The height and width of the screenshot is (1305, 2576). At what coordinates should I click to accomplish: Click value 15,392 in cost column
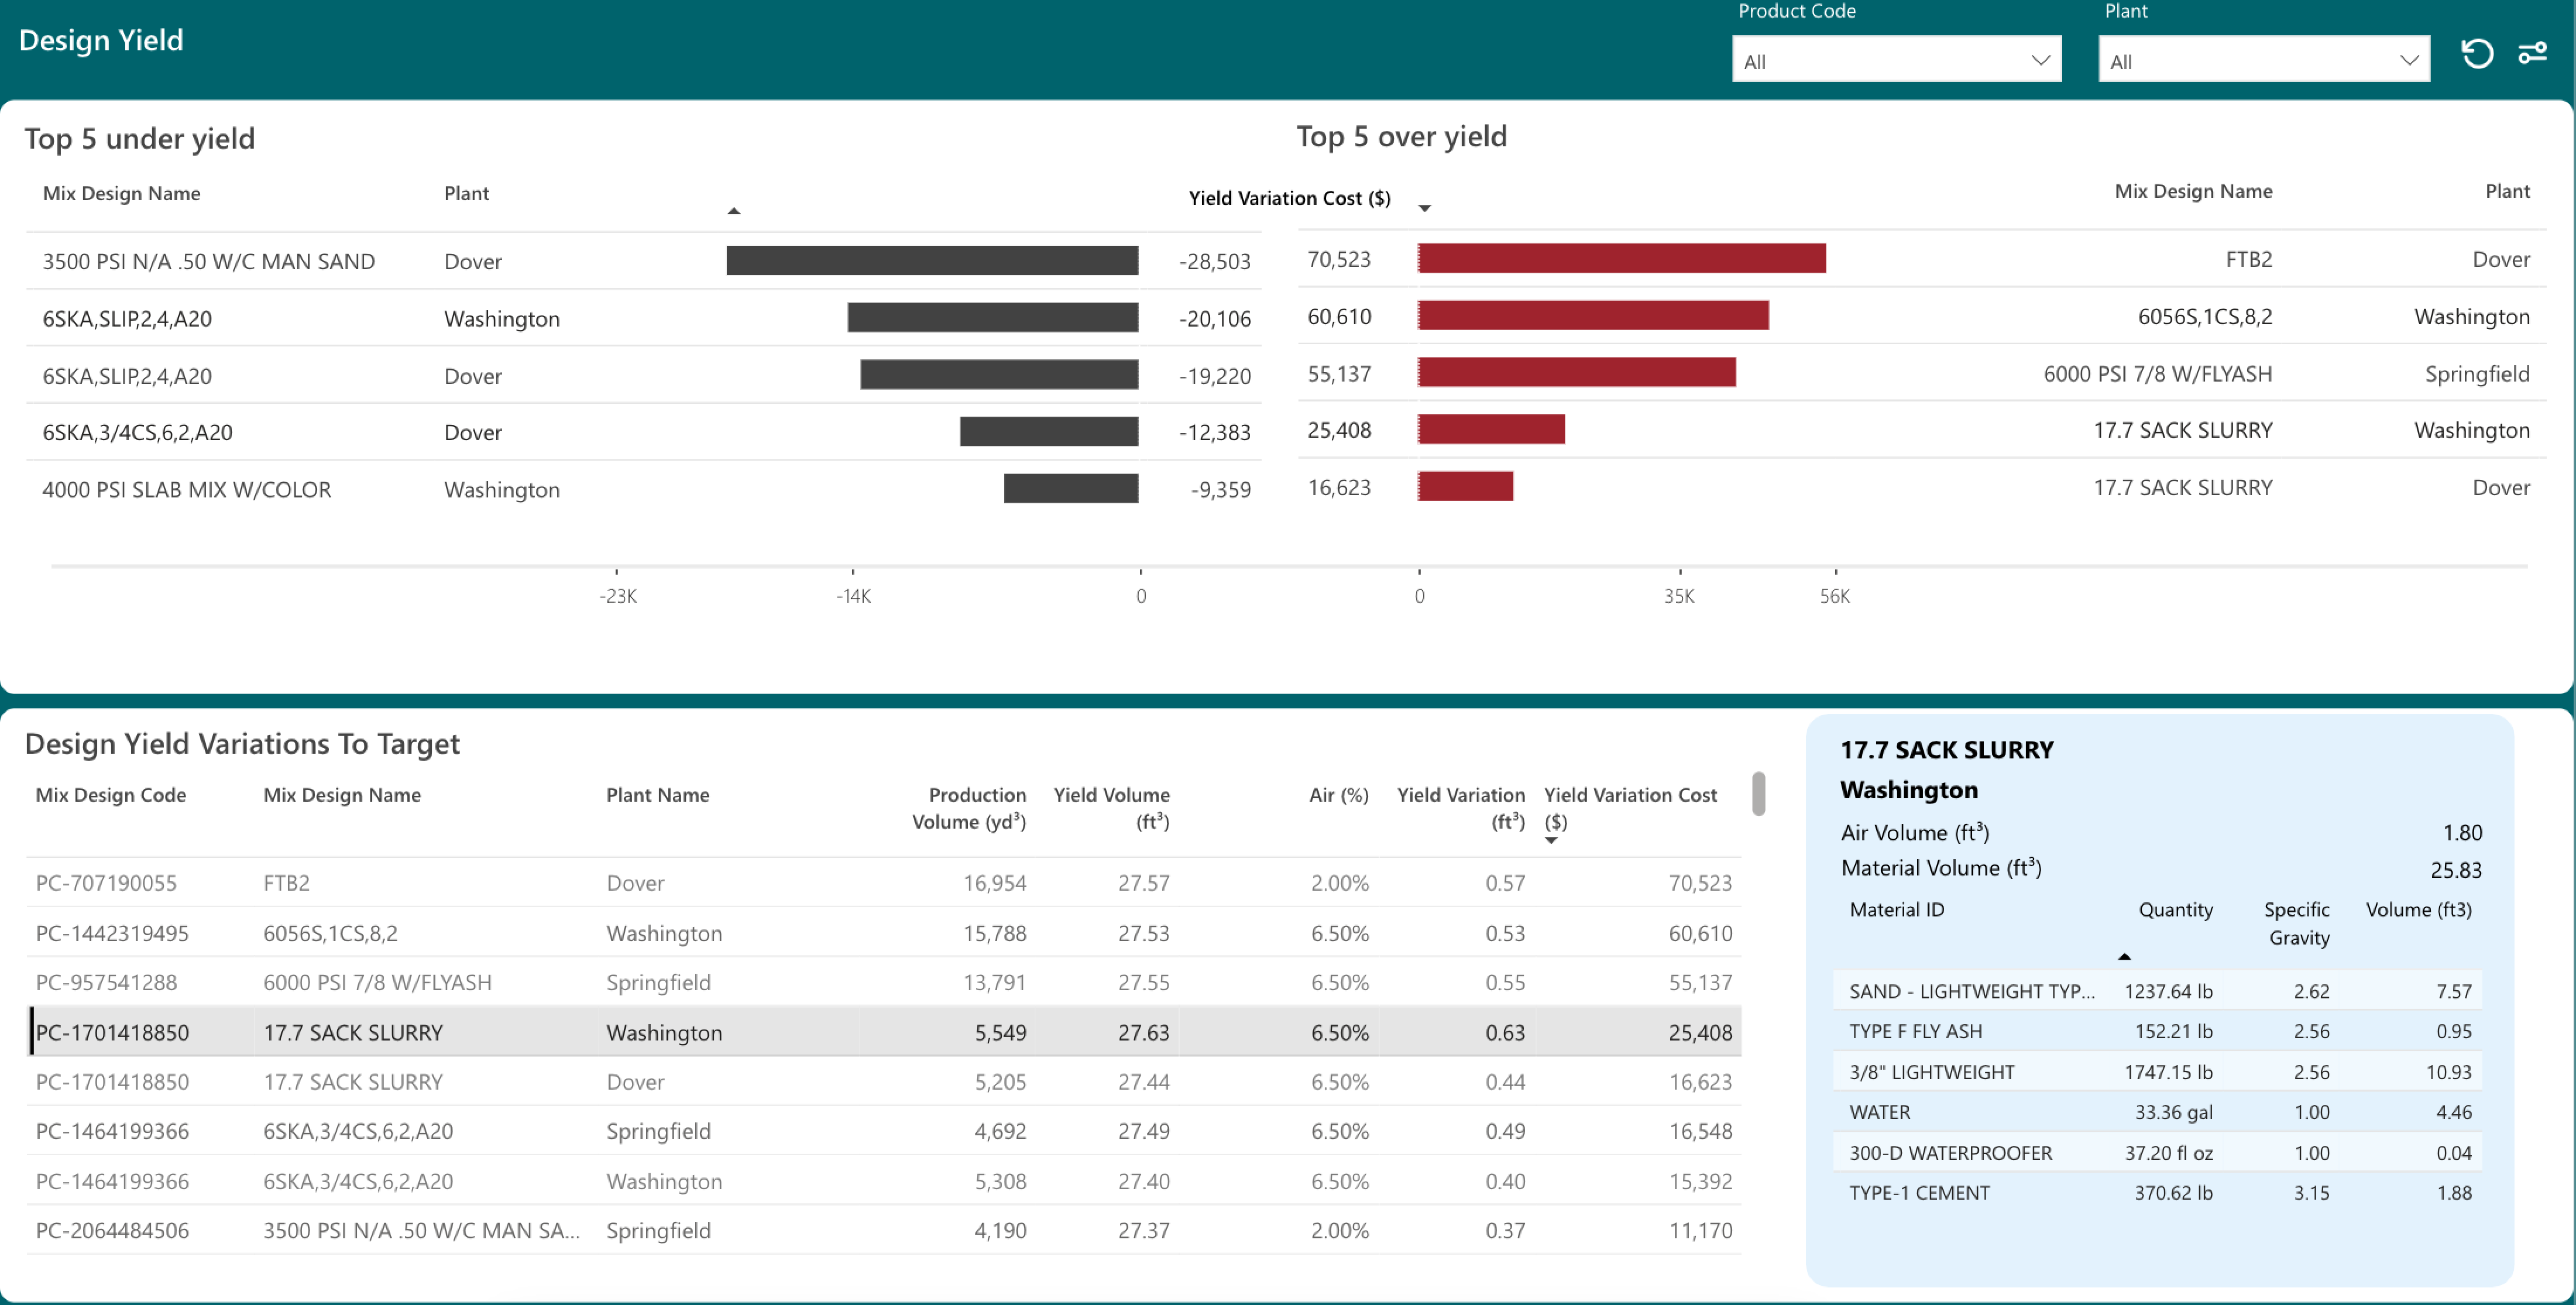[1700, 1181]
